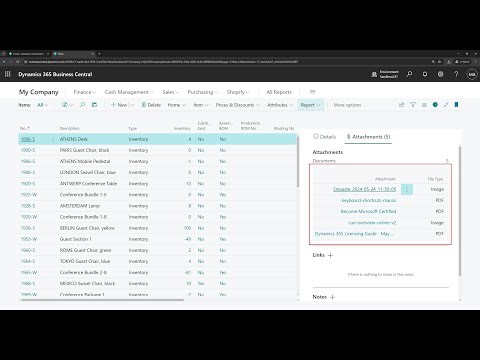Viewport: 480px width, 360px height.
Task: Open the user account avatar menu
Action: point(472,74)
